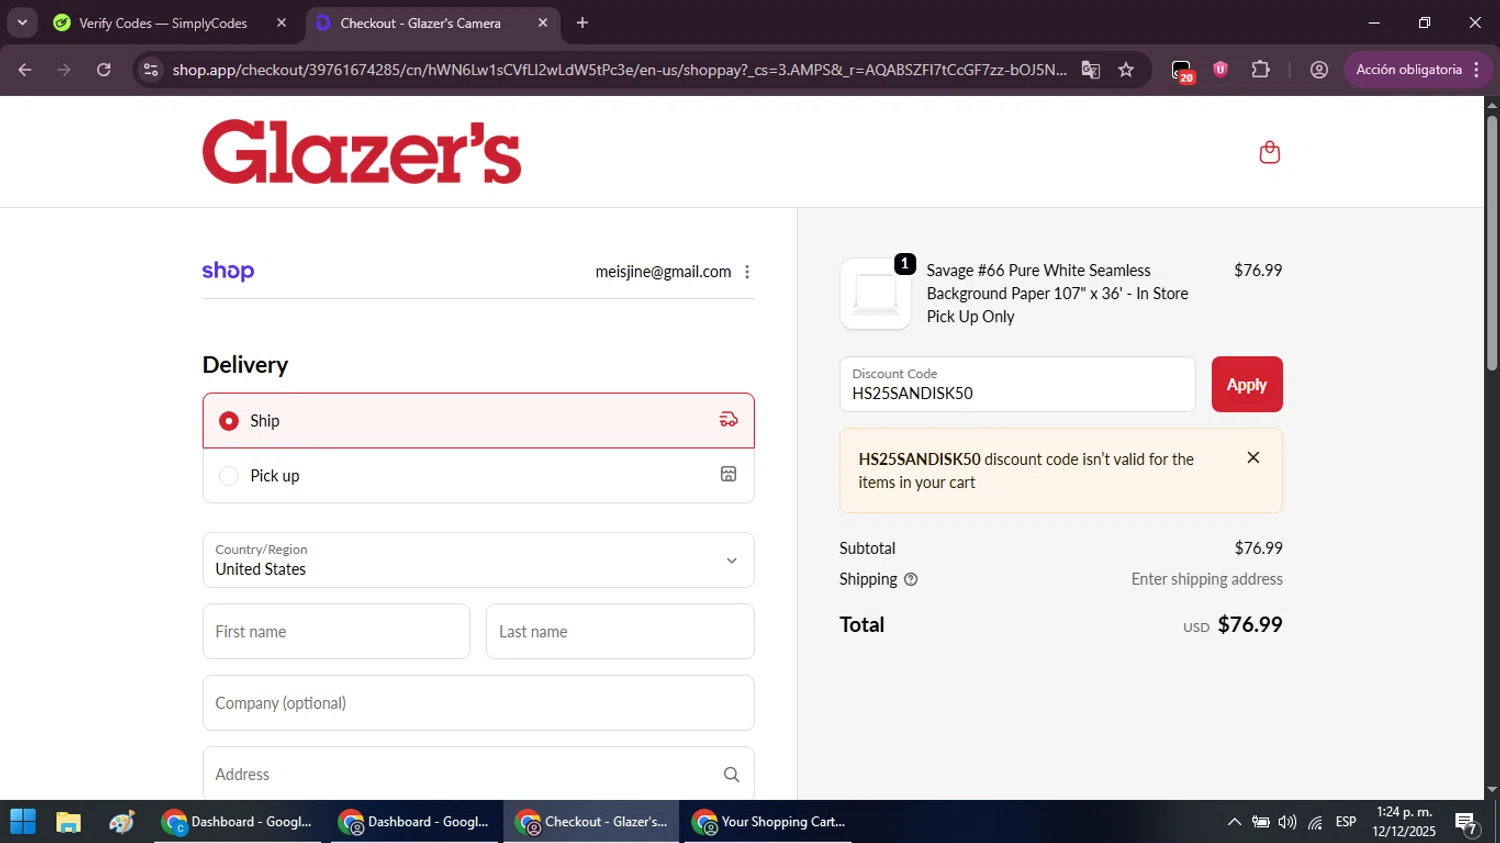Click the page vertical scrollbar
The image size is (1500, 843).
click(x=1491, y=243)
